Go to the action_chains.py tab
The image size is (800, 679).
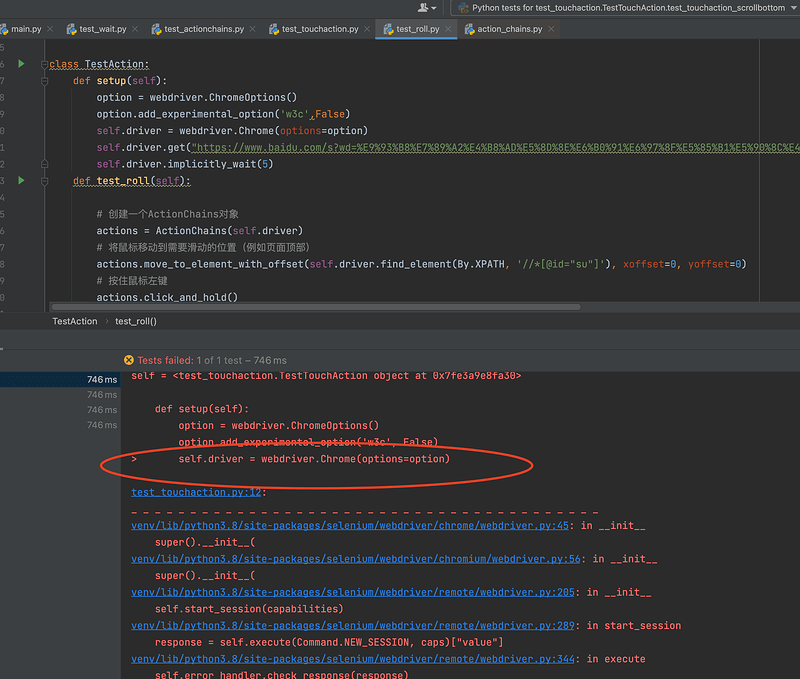pyautogui.click(x=509, y=29)
